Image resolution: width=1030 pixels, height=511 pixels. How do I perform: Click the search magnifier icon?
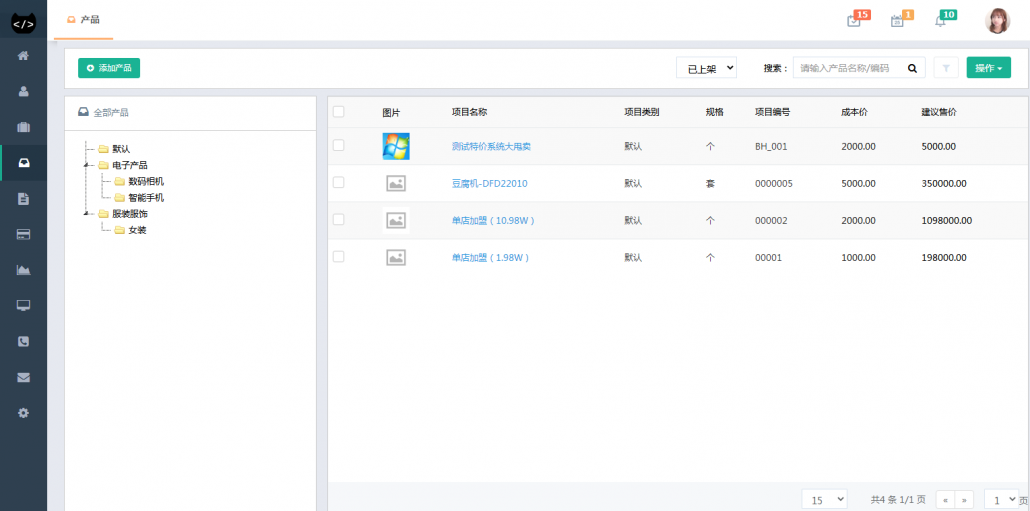912,68
